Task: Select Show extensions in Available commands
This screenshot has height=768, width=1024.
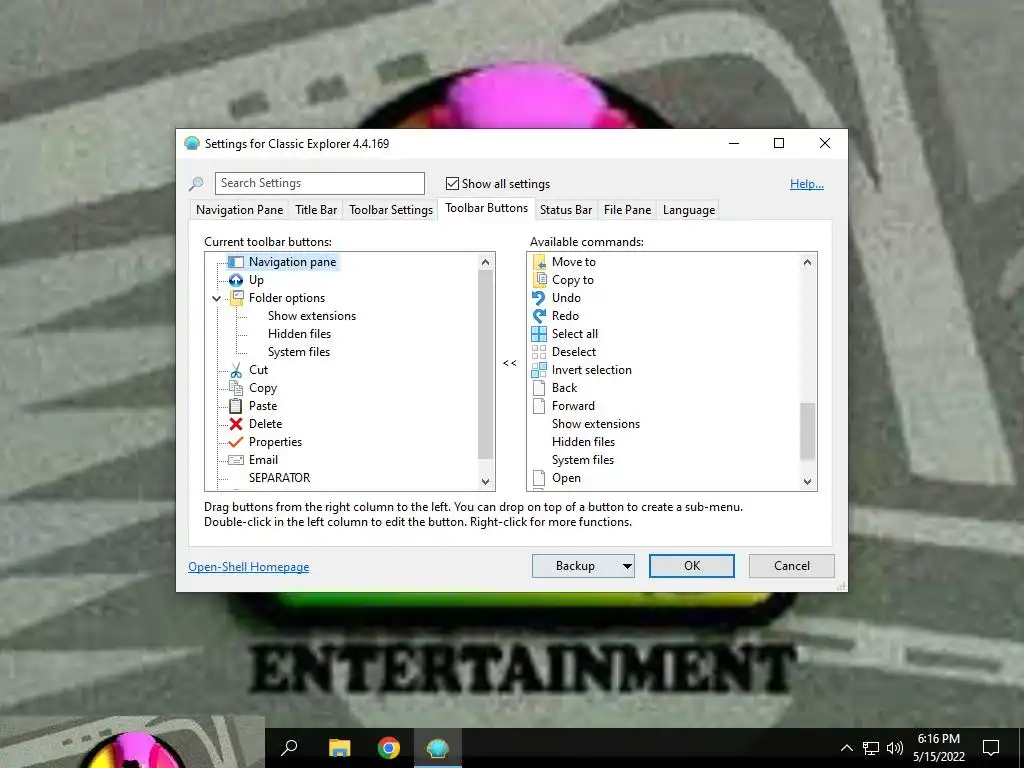Action: [596, 424]
